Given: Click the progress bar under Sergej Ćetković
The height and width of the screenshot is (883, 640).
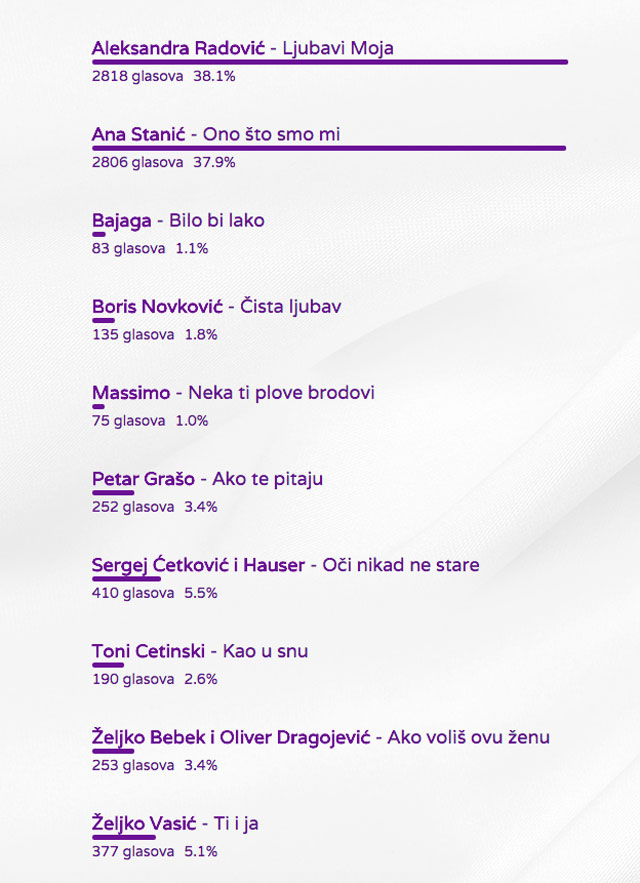Looking at the screenshot, I should tap(126, 578).
